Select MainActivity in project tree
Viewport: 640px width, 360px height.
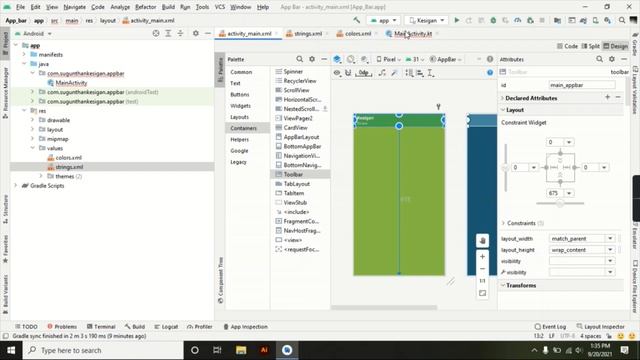[x=71, y=83]
